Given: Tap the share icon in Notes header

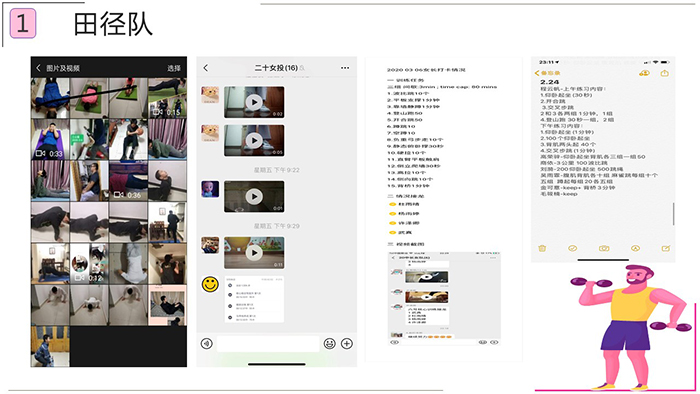Looking at the screenshot, I should point(664,73).
